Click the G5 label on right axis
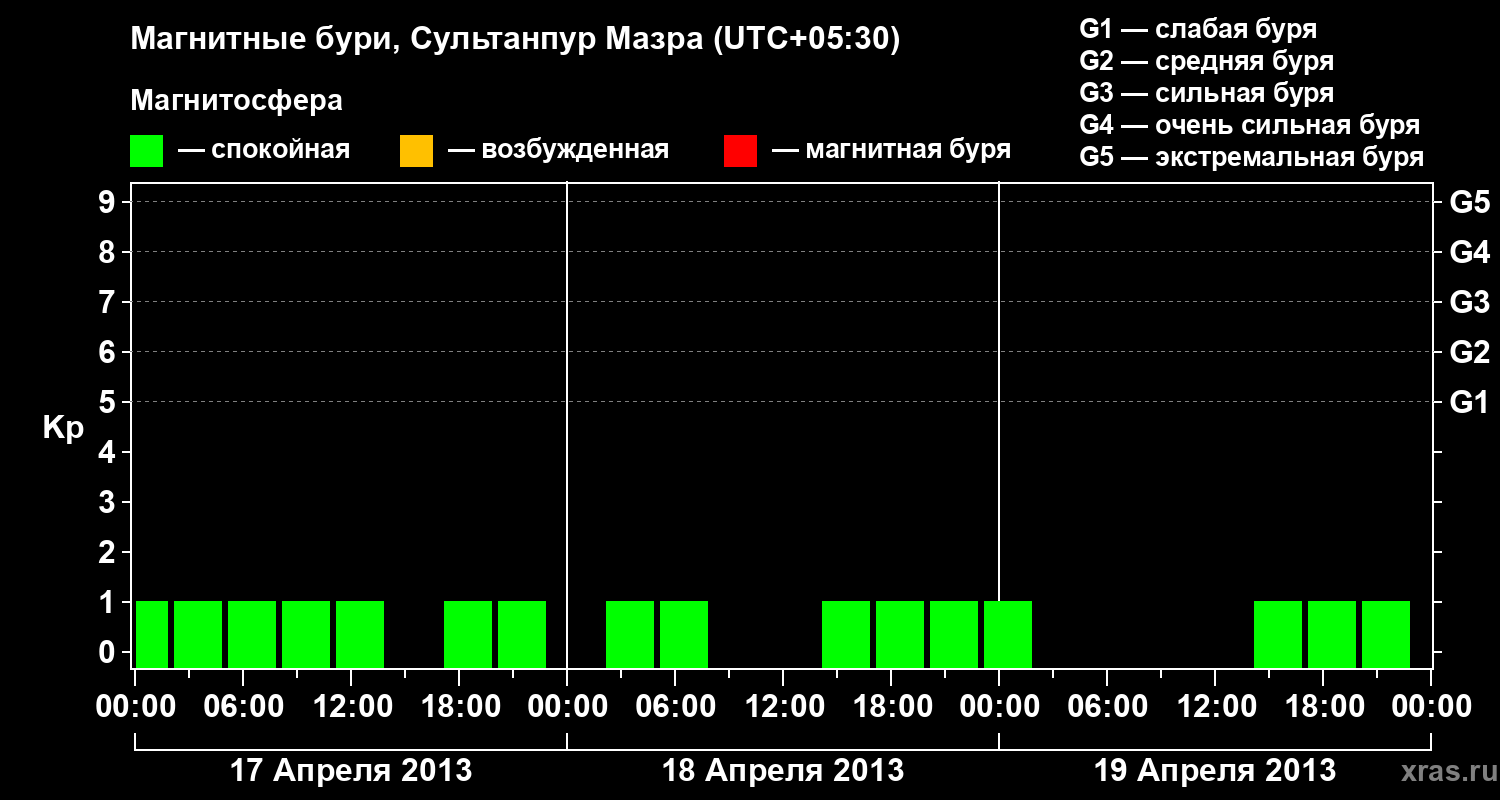The height and width of the screenshot is (800, 1500). 1469,202
